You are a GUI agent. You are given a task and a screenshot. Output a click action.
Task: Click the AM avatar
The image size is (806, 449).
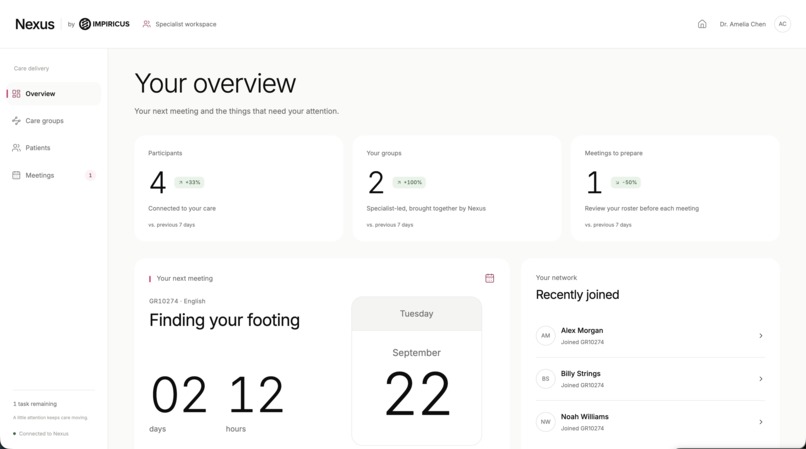pyautogui.click(x=545, y=336)
